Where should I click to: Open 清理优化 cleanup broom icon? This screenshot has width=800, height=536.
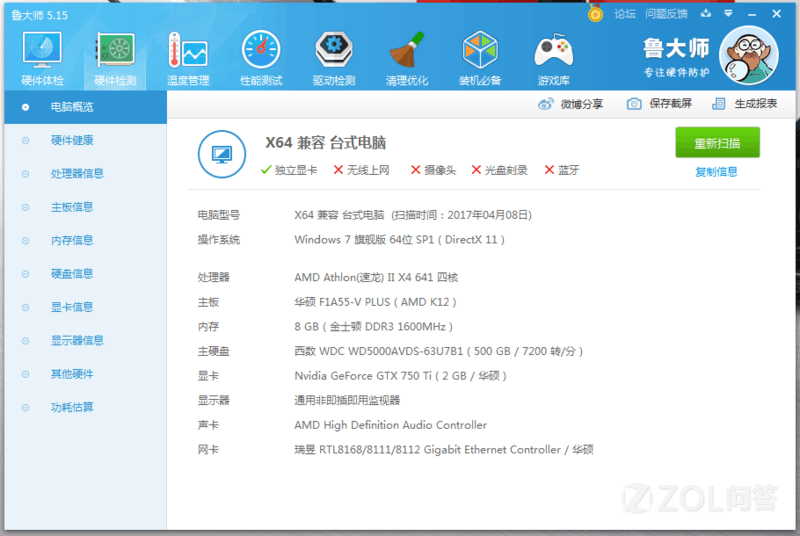407,58
